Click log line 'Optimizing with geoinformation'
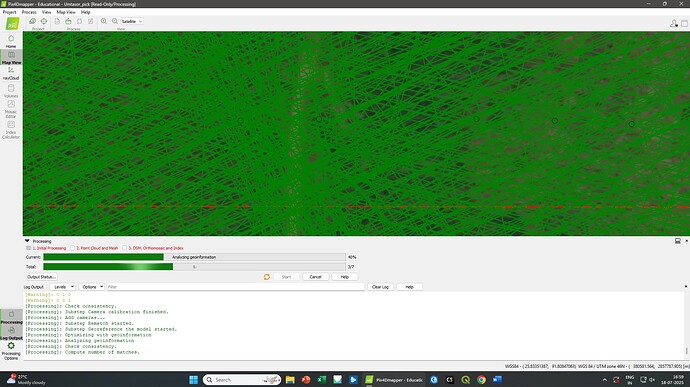Viewport: 690px width, 387px height. point(88,335)
